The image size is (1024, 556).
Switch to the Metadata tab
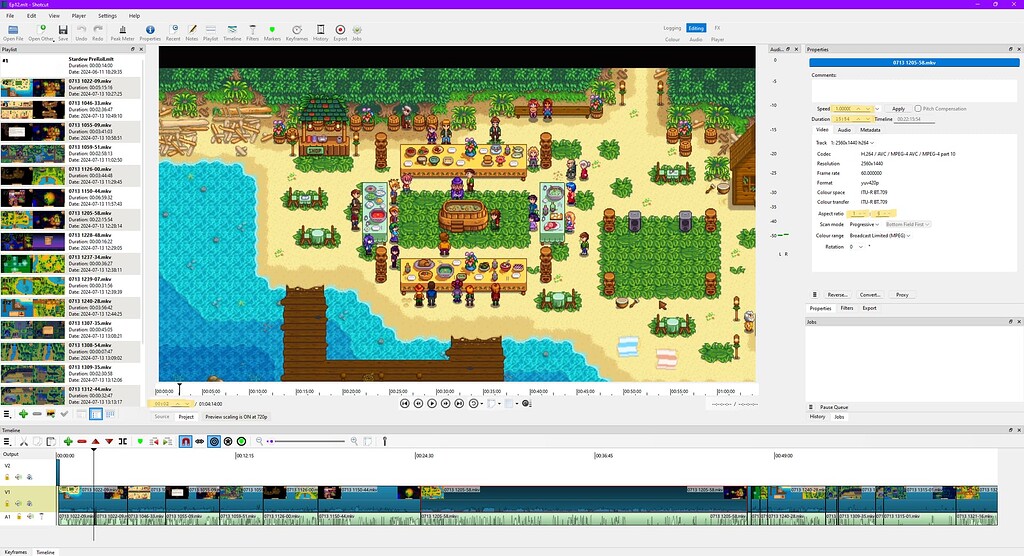coord(870,130)
